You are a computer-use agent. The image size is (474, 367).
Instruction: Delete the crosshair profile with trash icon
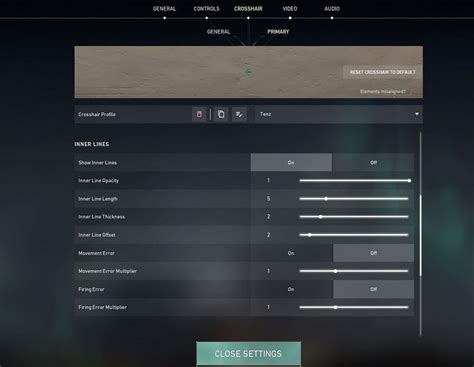pos(199,114)
